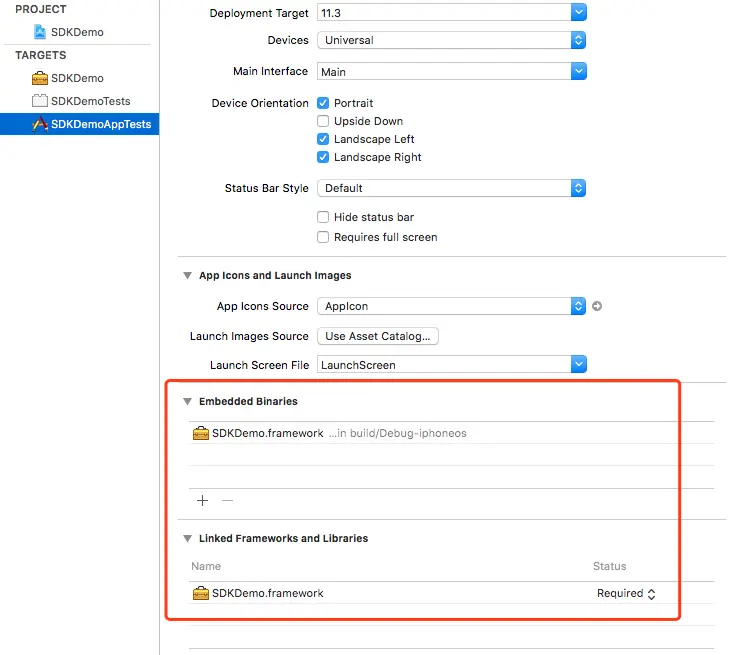Click the Name column header
Image resolution: width=743 pixels, height=655 pixels.
pos(206,566)
